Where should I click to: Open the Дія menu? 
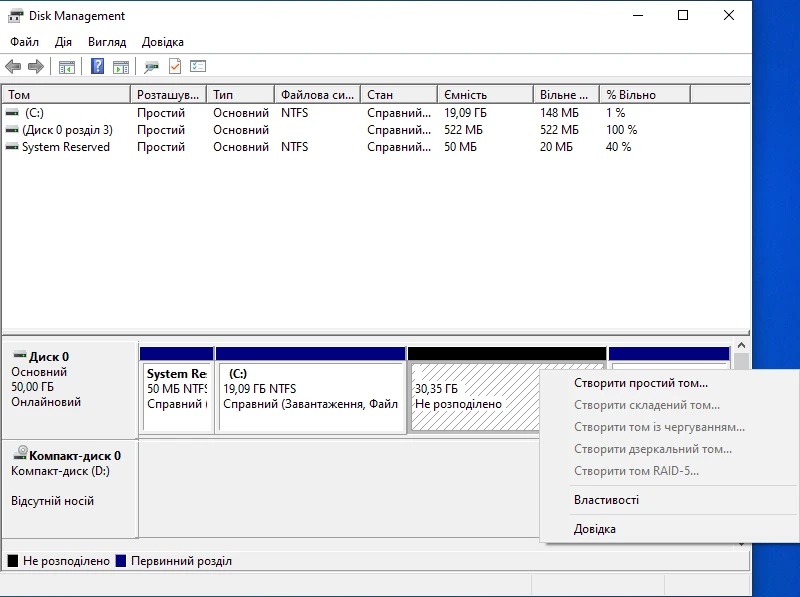63,42
